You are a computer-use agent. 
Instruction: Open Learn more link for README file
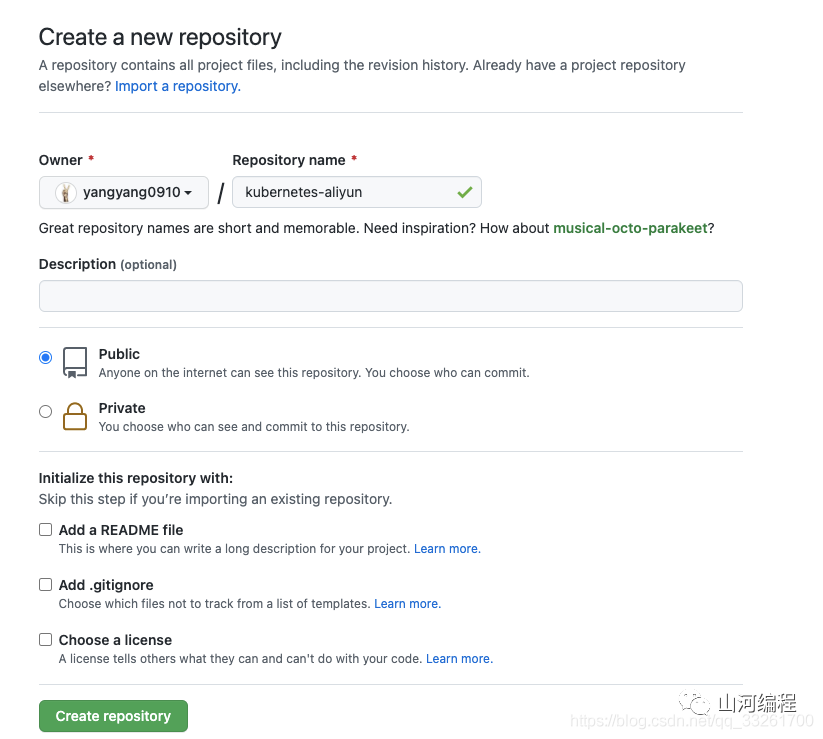(x=447, y=548)
